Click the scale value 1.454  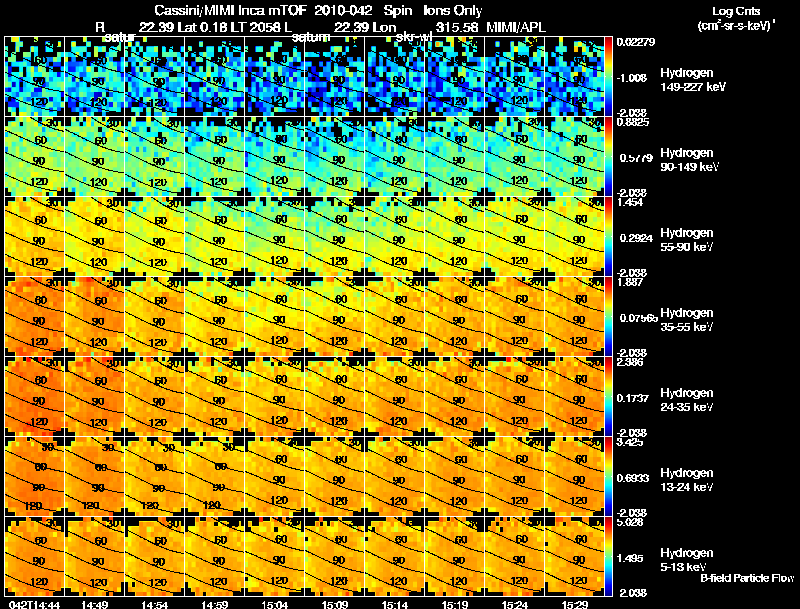tap(630, 202)
